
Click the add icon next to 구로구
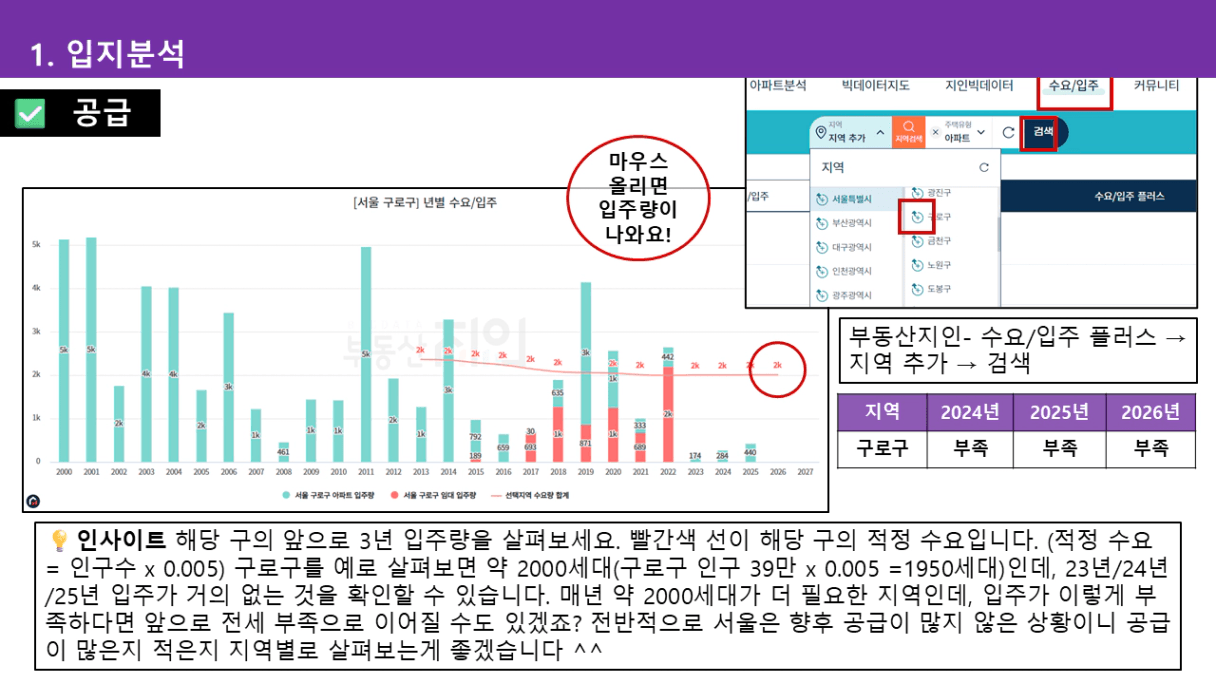(917, 216)
